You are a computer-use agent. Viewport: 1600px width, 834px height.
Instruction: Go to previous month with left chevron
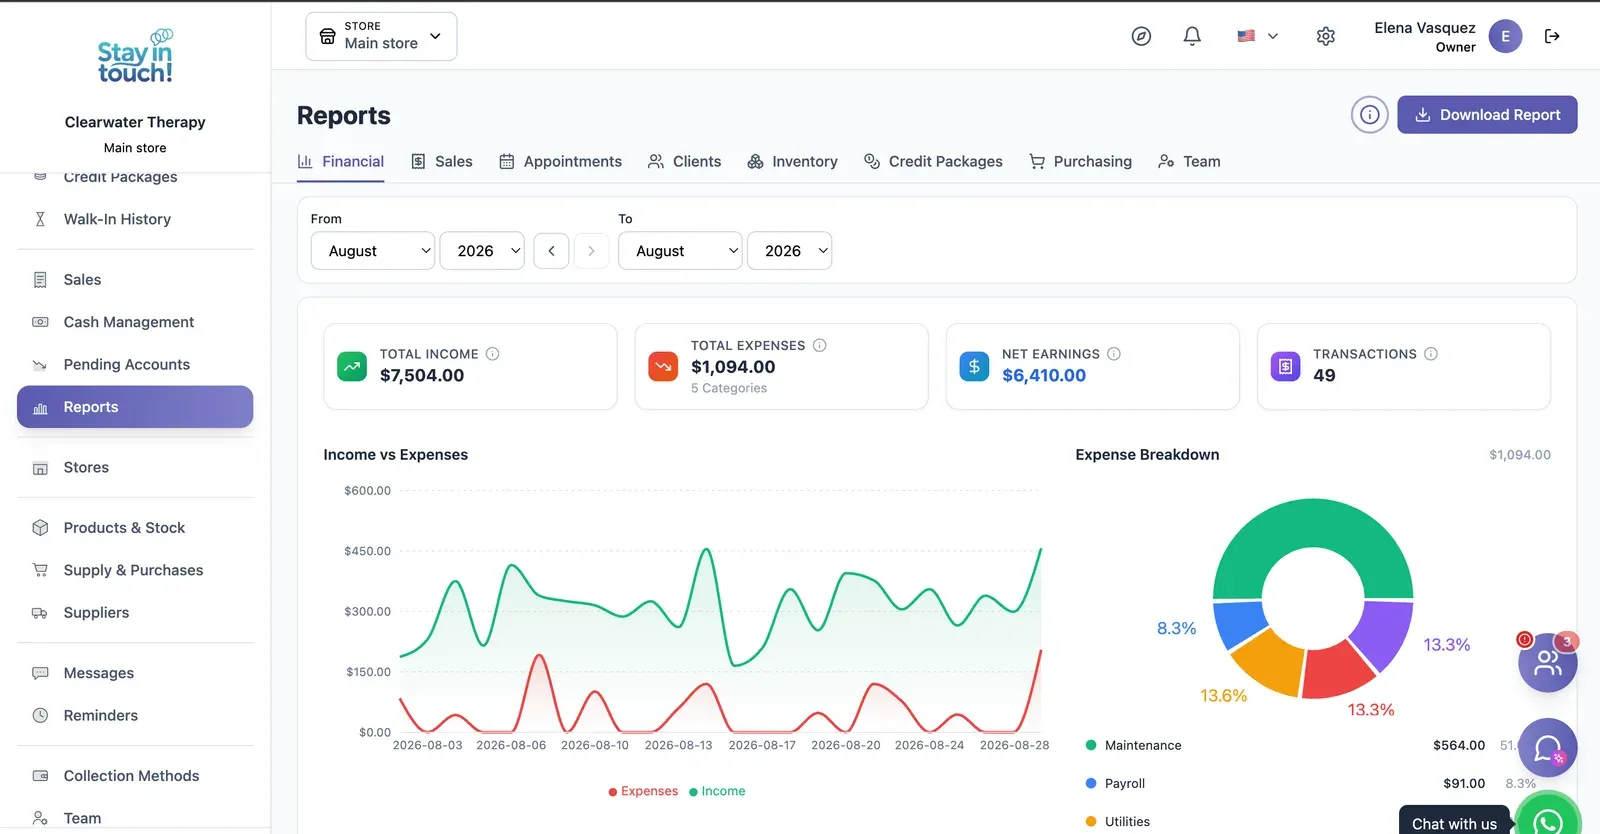click(551, 251)
